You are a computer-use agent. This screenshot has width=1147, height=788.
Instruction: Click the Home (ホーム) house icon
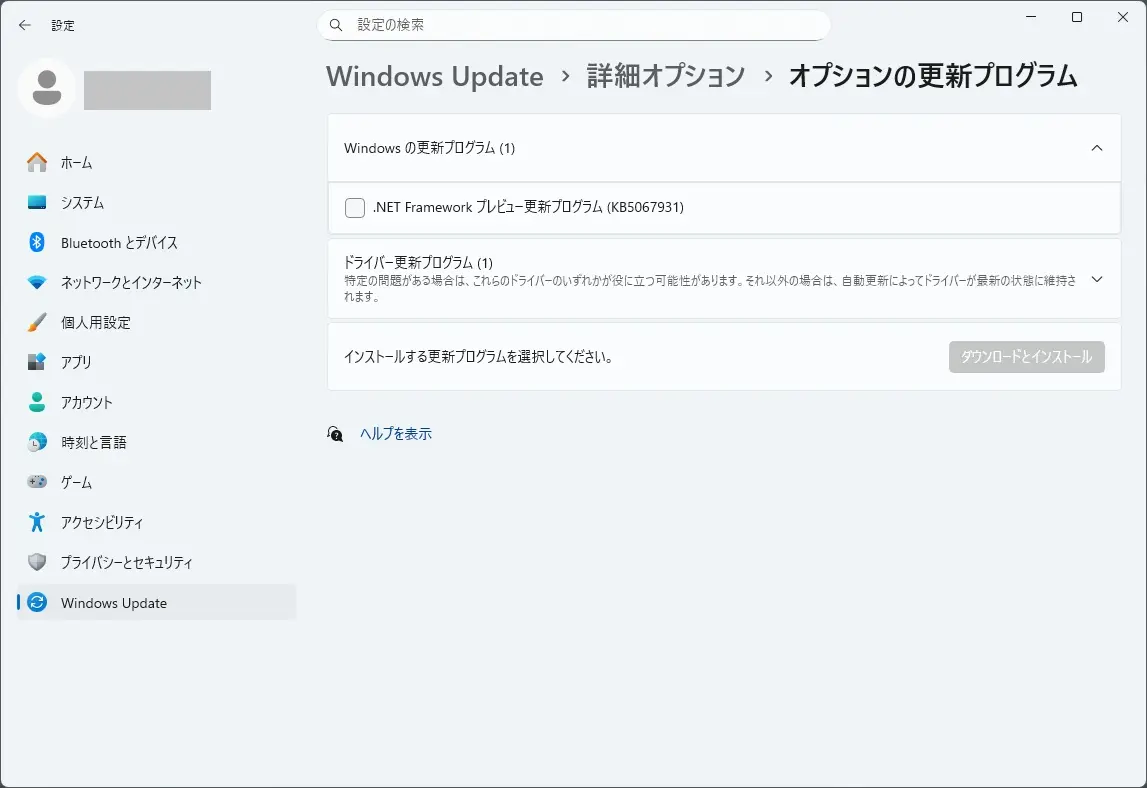coord(37,162)
